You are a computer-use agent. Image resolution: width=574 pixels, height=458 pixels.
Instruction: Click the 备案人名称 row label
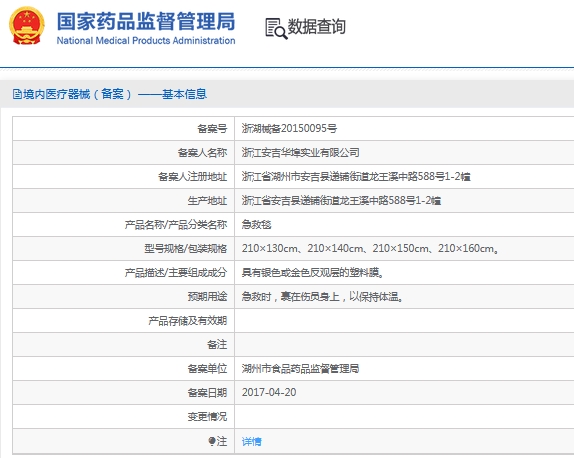202,152
